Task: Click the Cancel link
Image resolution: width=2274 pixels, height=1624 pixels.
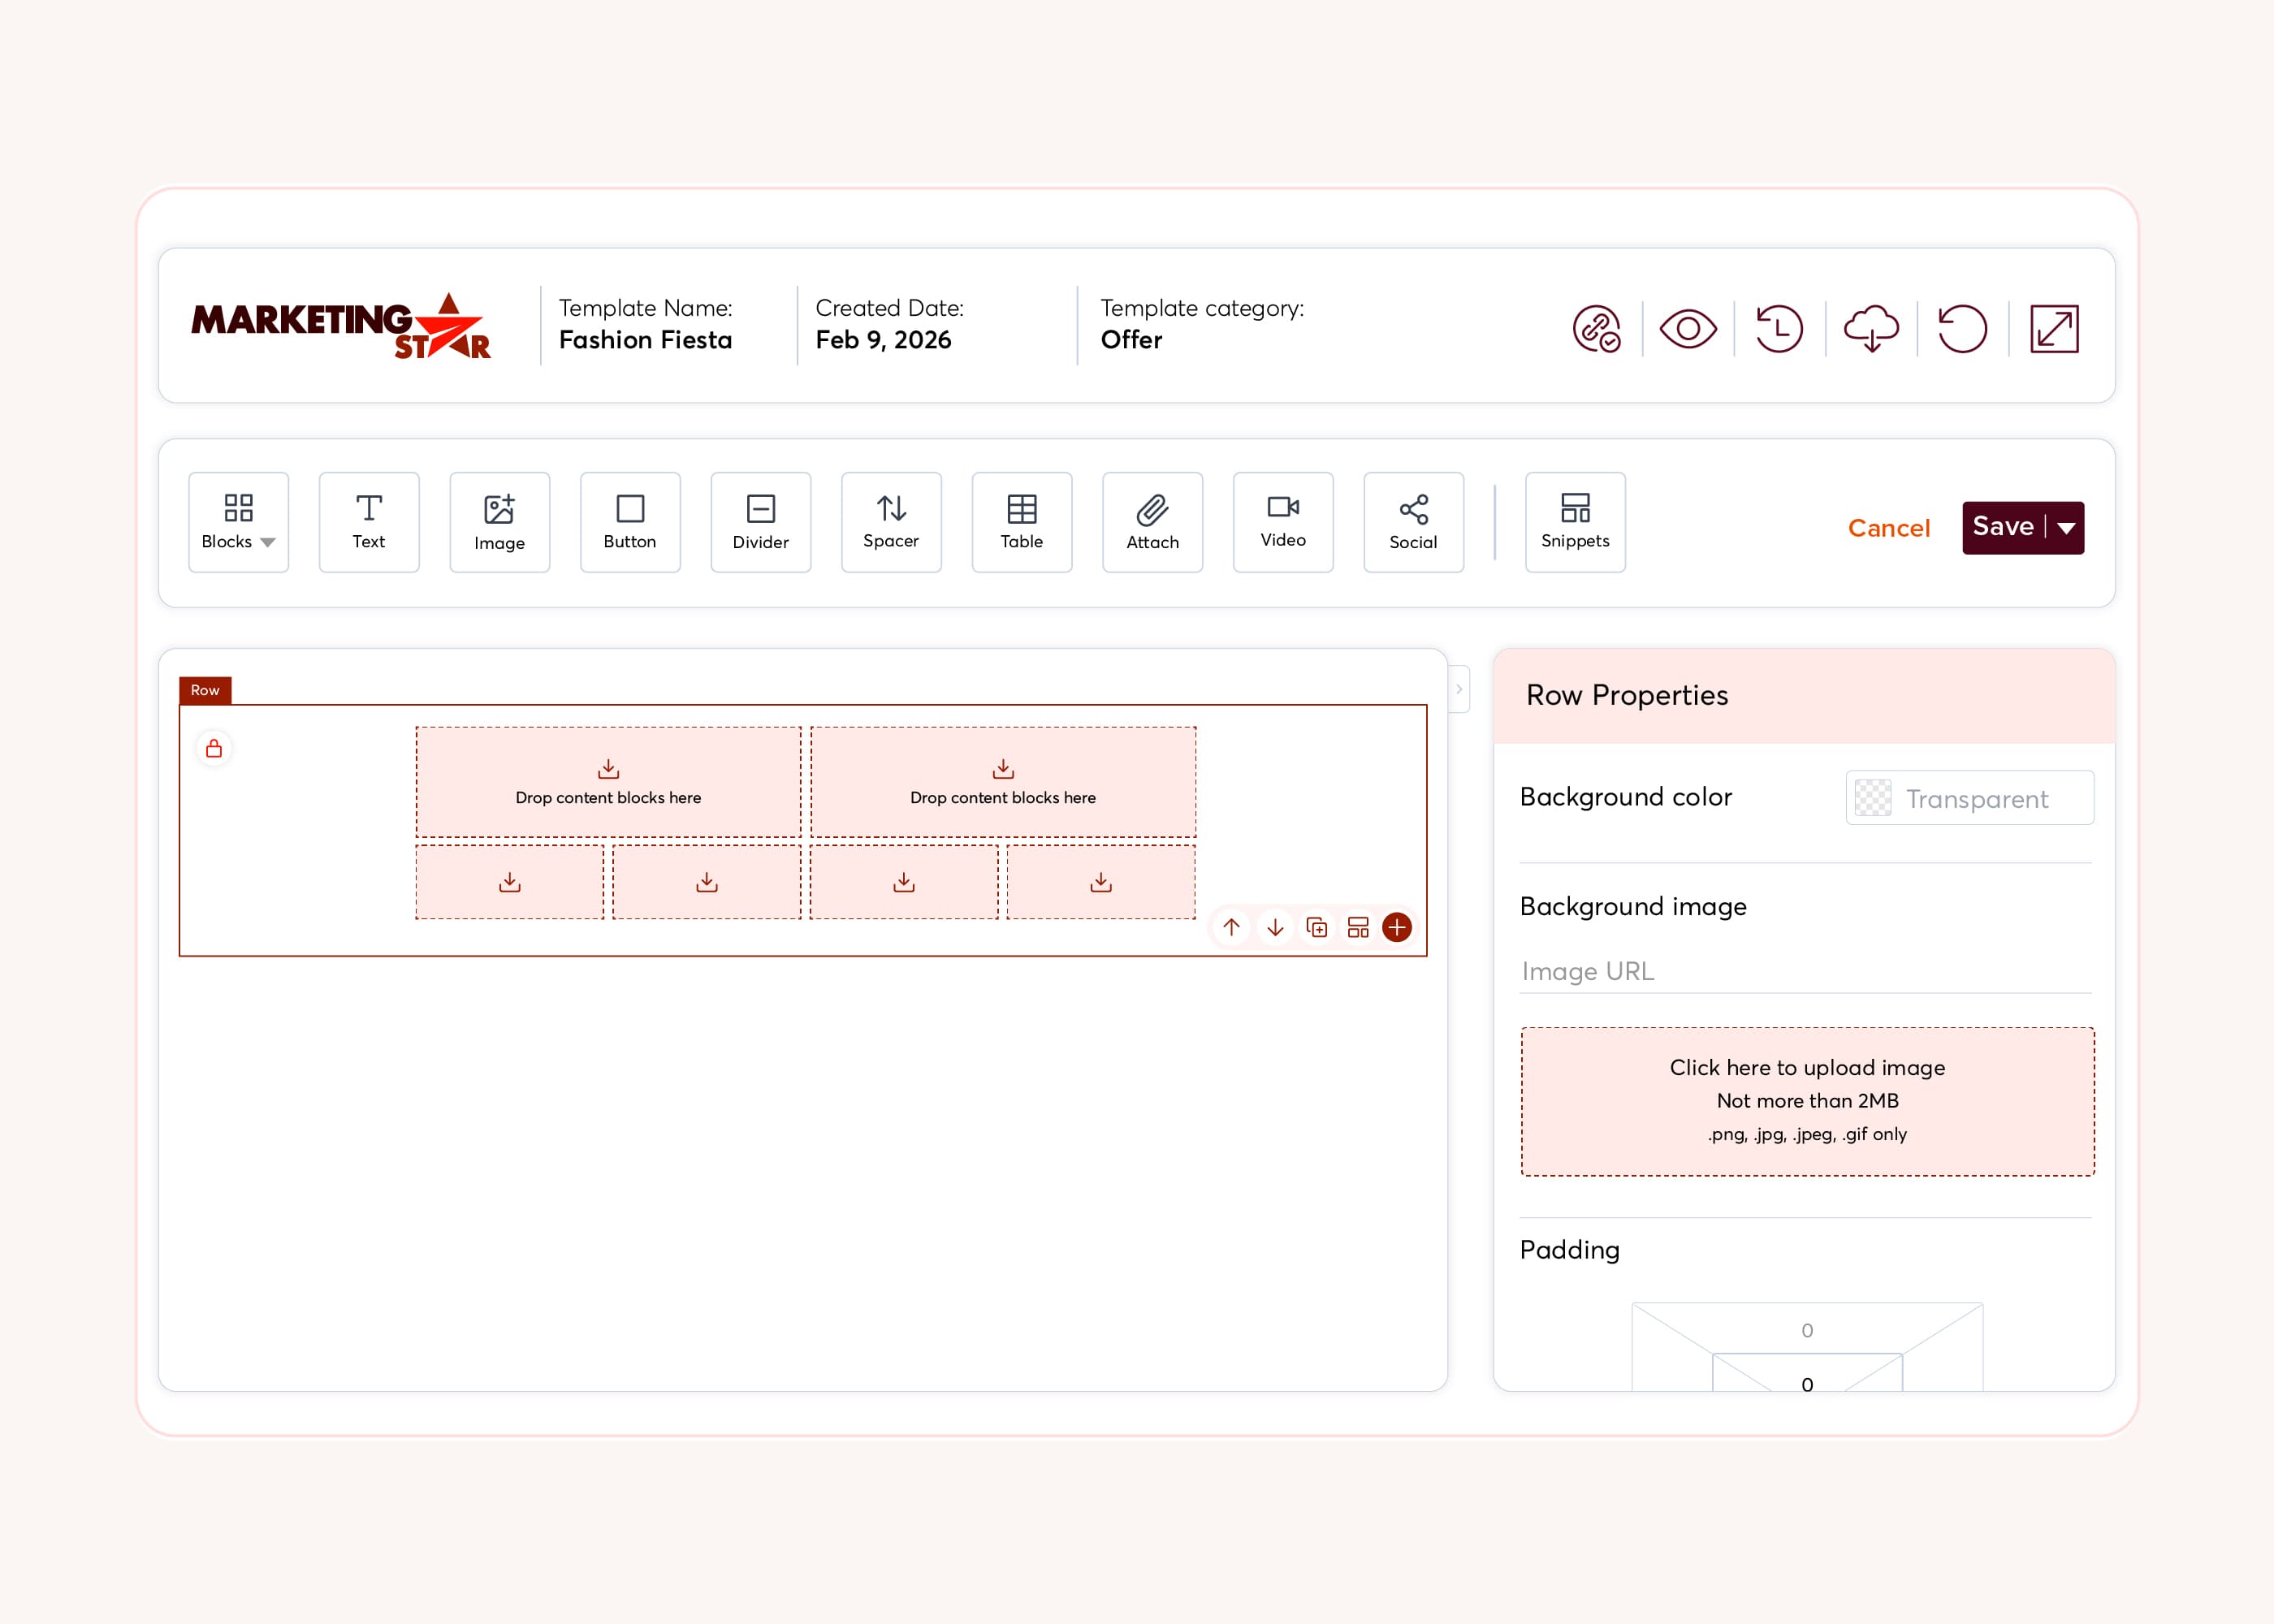Action: click(x=1888, y=528)
